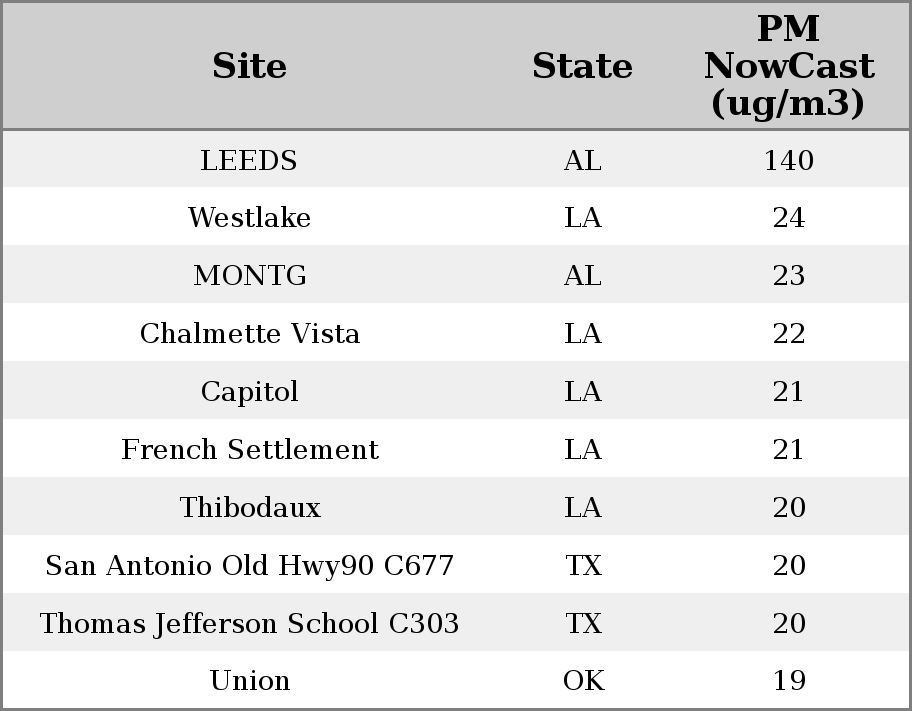Screen dimensions: 912x711
Task: Click AL state in LEEDS row
Action: click(583, 160)
